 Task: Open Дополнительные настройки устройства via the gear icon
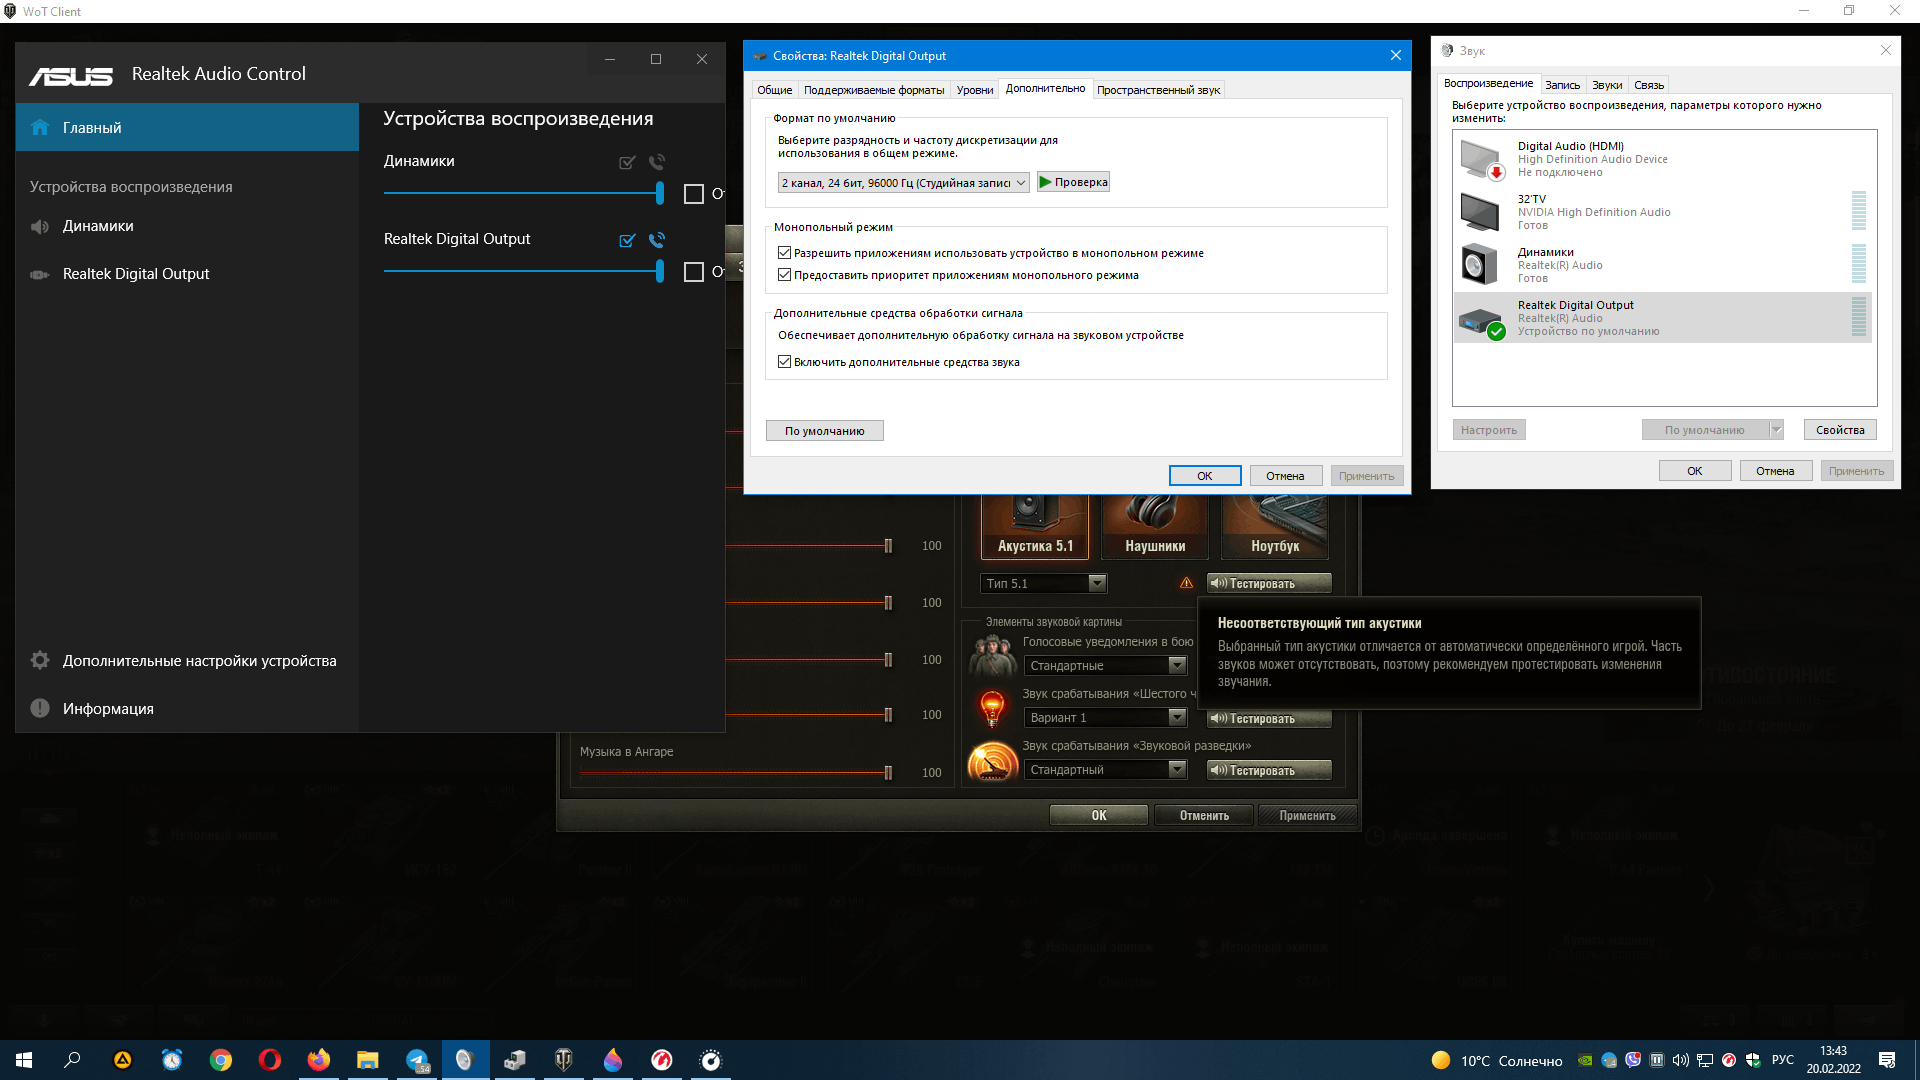(40, 661)
